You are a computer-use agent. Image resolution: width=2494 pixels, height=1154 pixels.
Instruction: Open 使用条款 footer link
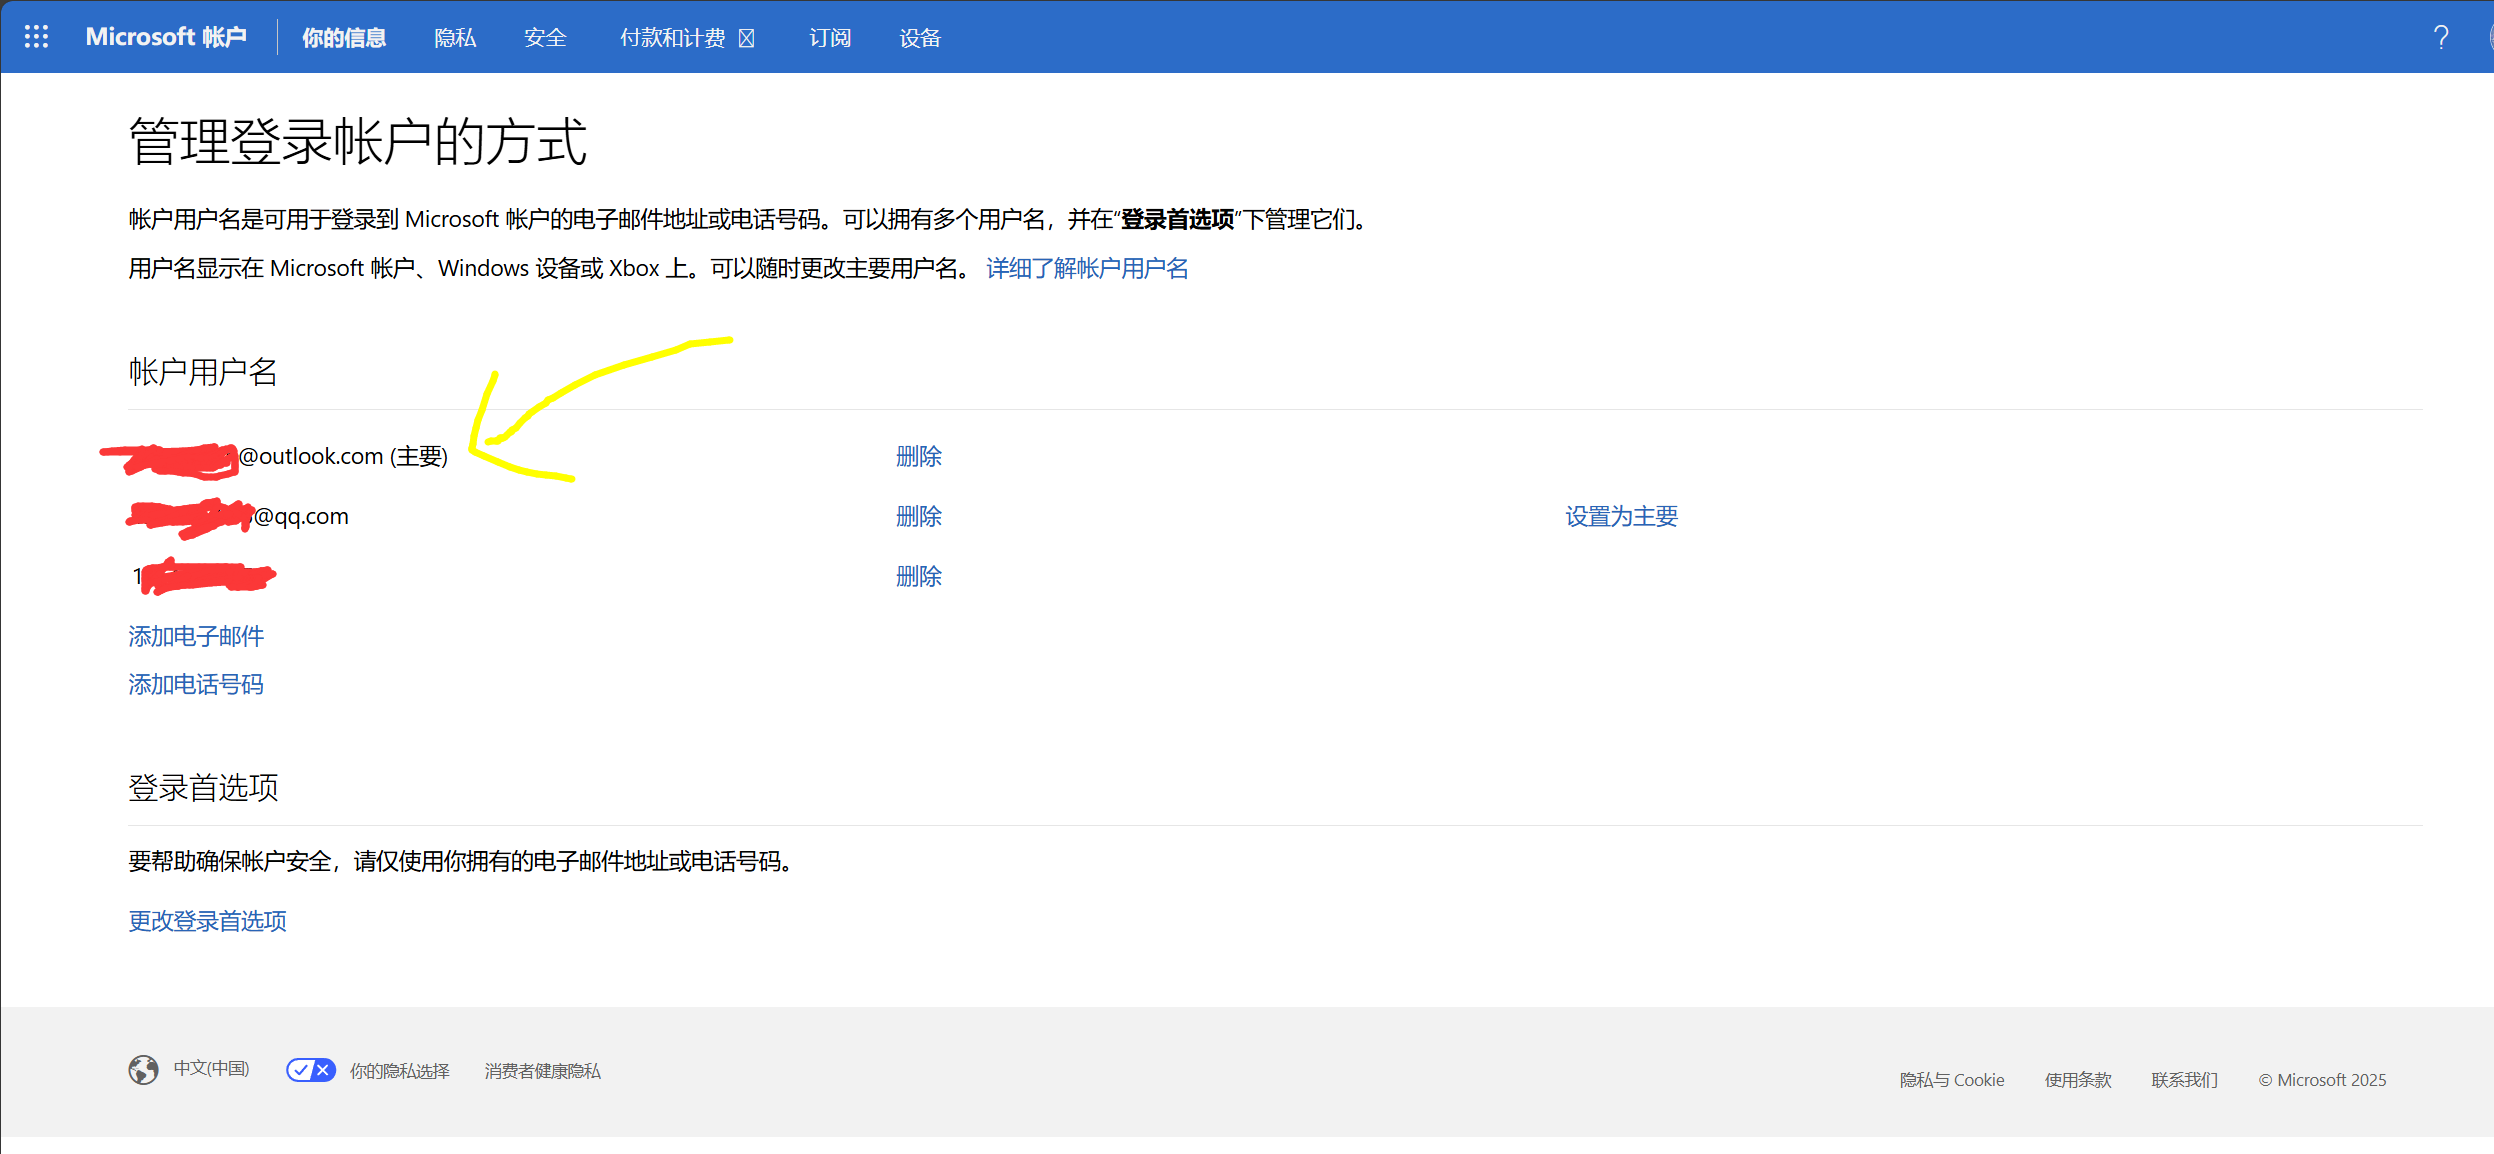[x=2078, y=1080]
